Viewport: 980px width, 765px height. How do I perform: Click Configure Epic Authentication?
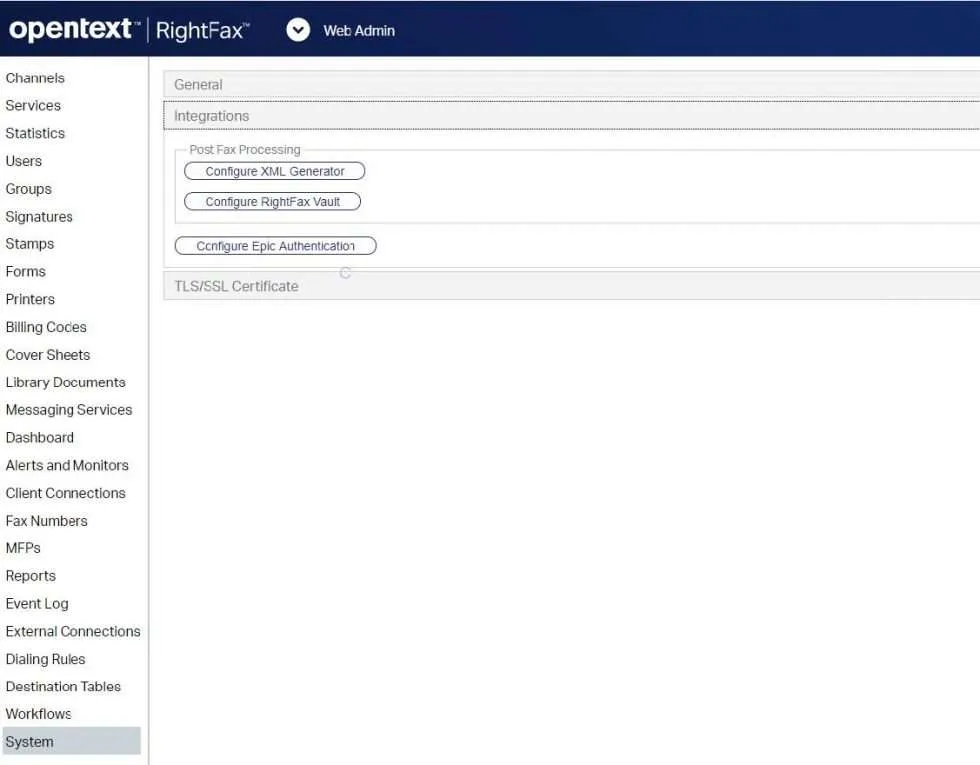click(275, 245)
